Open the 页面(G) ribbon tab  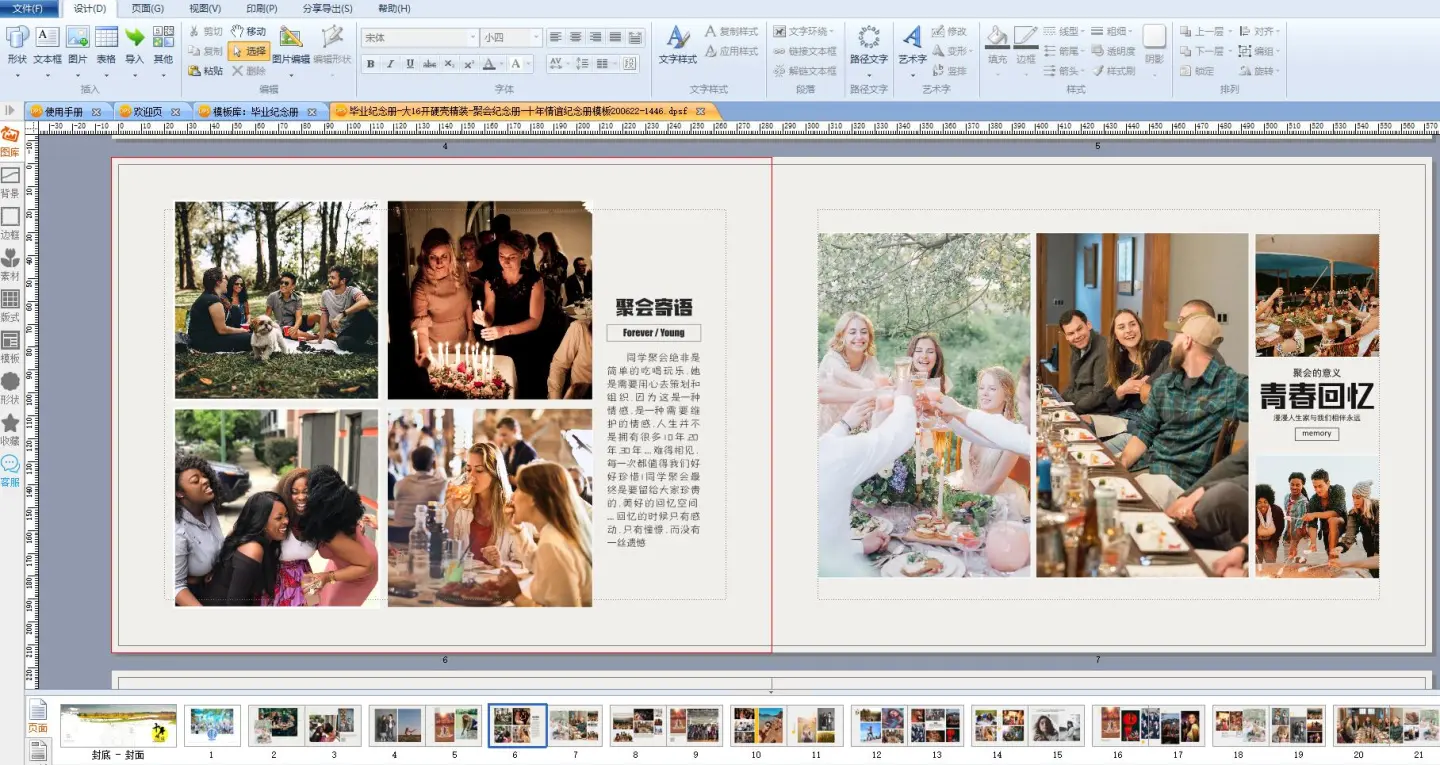[148, 8]
